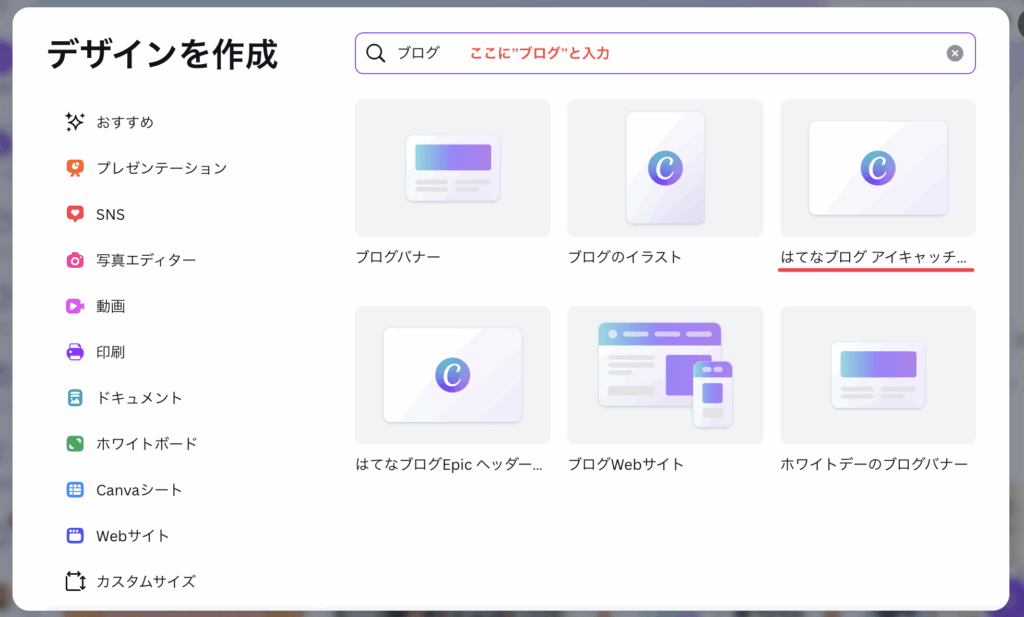Click the orange プレゼンテーション icon

(x=75, y=168)
